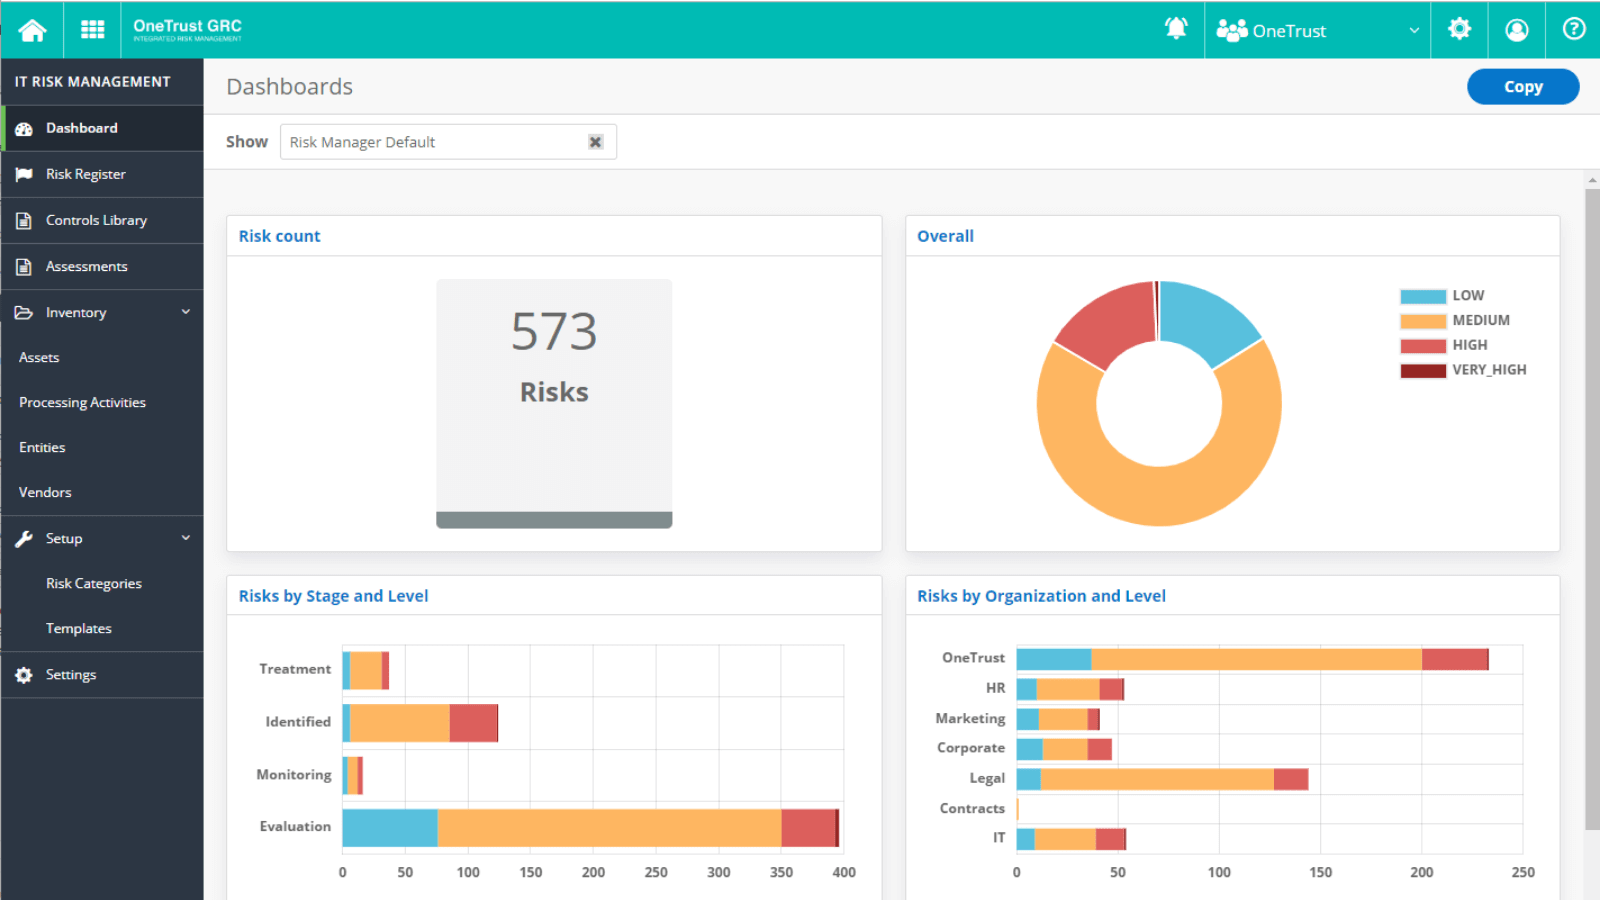
Task: Click the HR bar in organization chart
Action: 1070,689
